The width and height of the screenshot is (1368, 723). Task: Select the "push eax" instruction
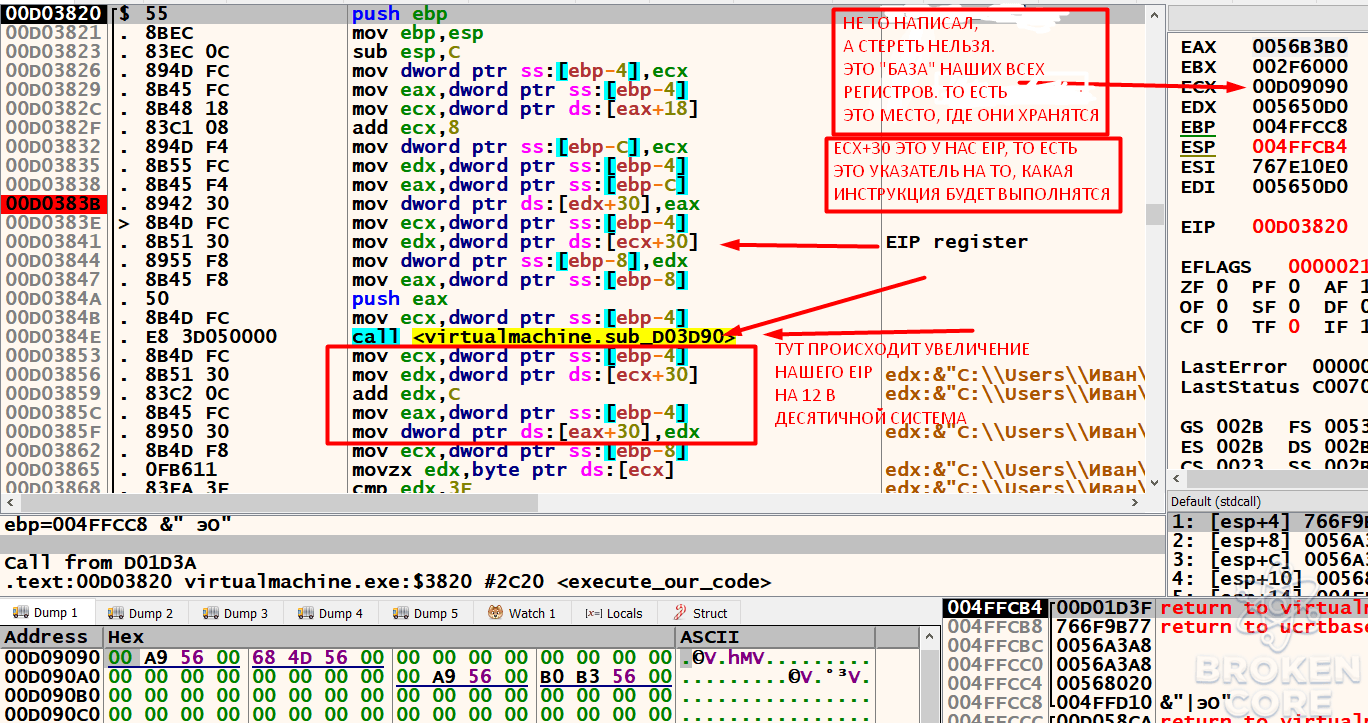click(400, 299)
